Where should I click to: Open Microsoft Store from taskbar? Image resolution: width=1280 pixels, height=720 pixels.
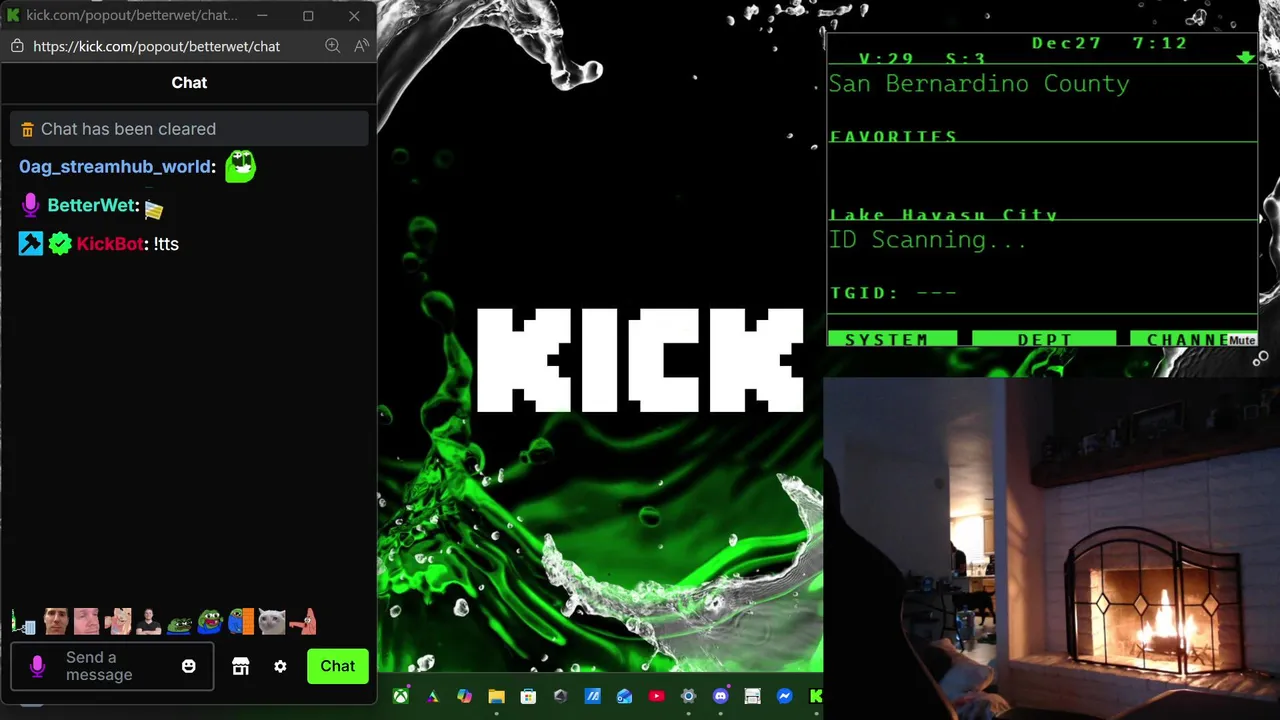pyautogui.click(x=528, y=696)
